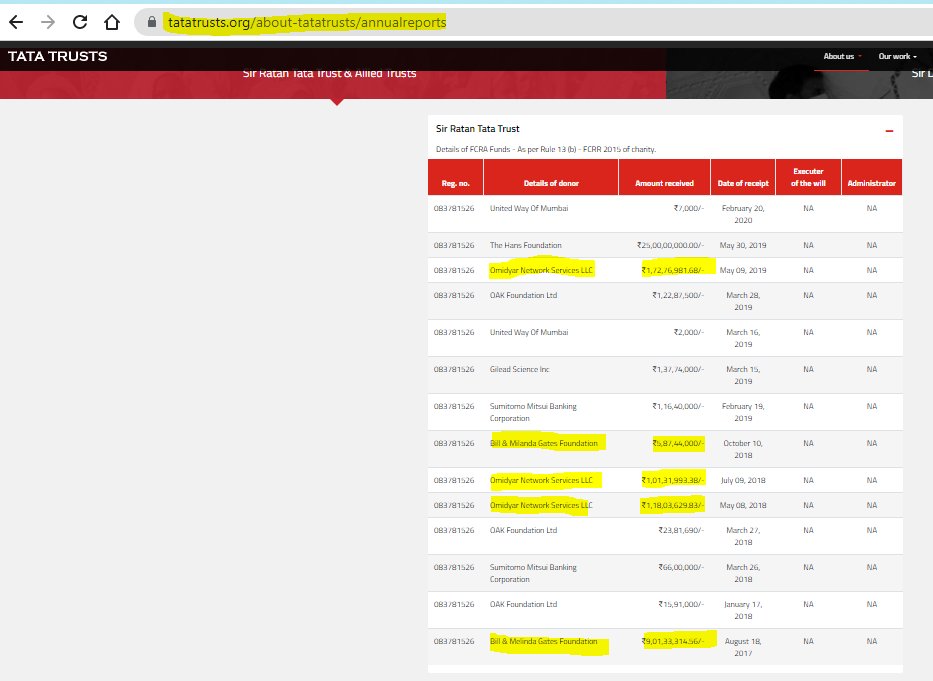The image size is (933, 681).
Task: Click the ₹9,01,33,314.56/- amount cell
Action: [672, 641]
